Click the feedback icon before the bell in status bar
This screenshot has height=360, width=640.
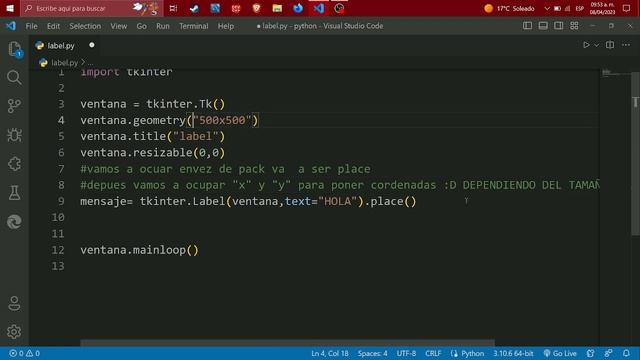[608, 353]
